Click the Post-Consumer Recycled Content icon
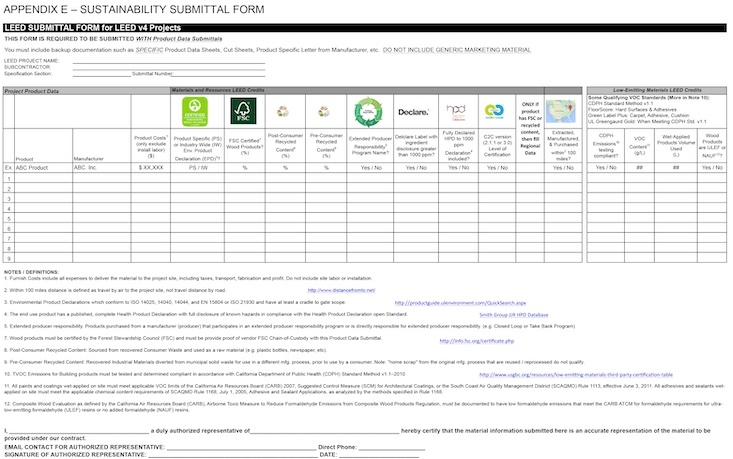The image size is (733, 459). (x=283, y=112)
